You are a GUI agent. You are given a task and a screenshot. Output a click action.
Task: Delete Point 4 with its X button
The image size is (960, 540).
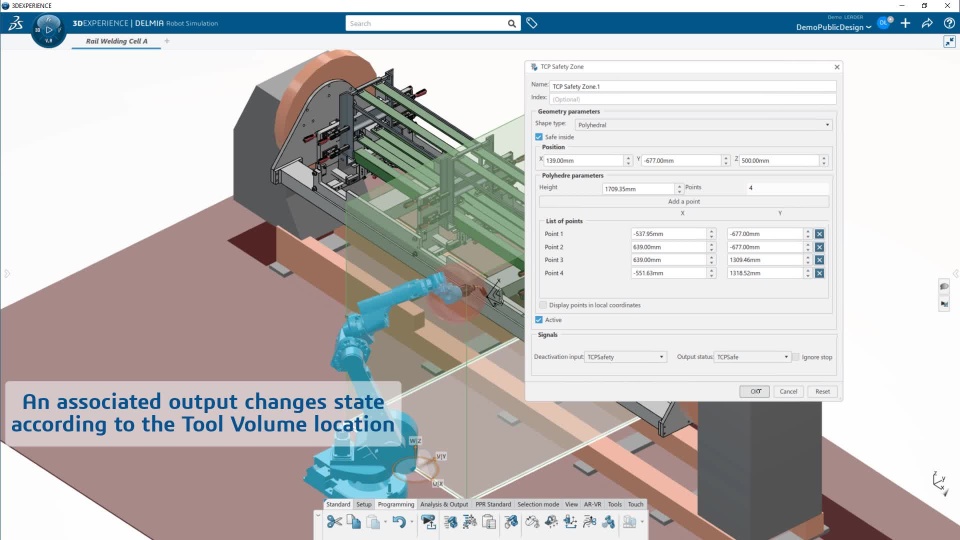tap(819, 273)
